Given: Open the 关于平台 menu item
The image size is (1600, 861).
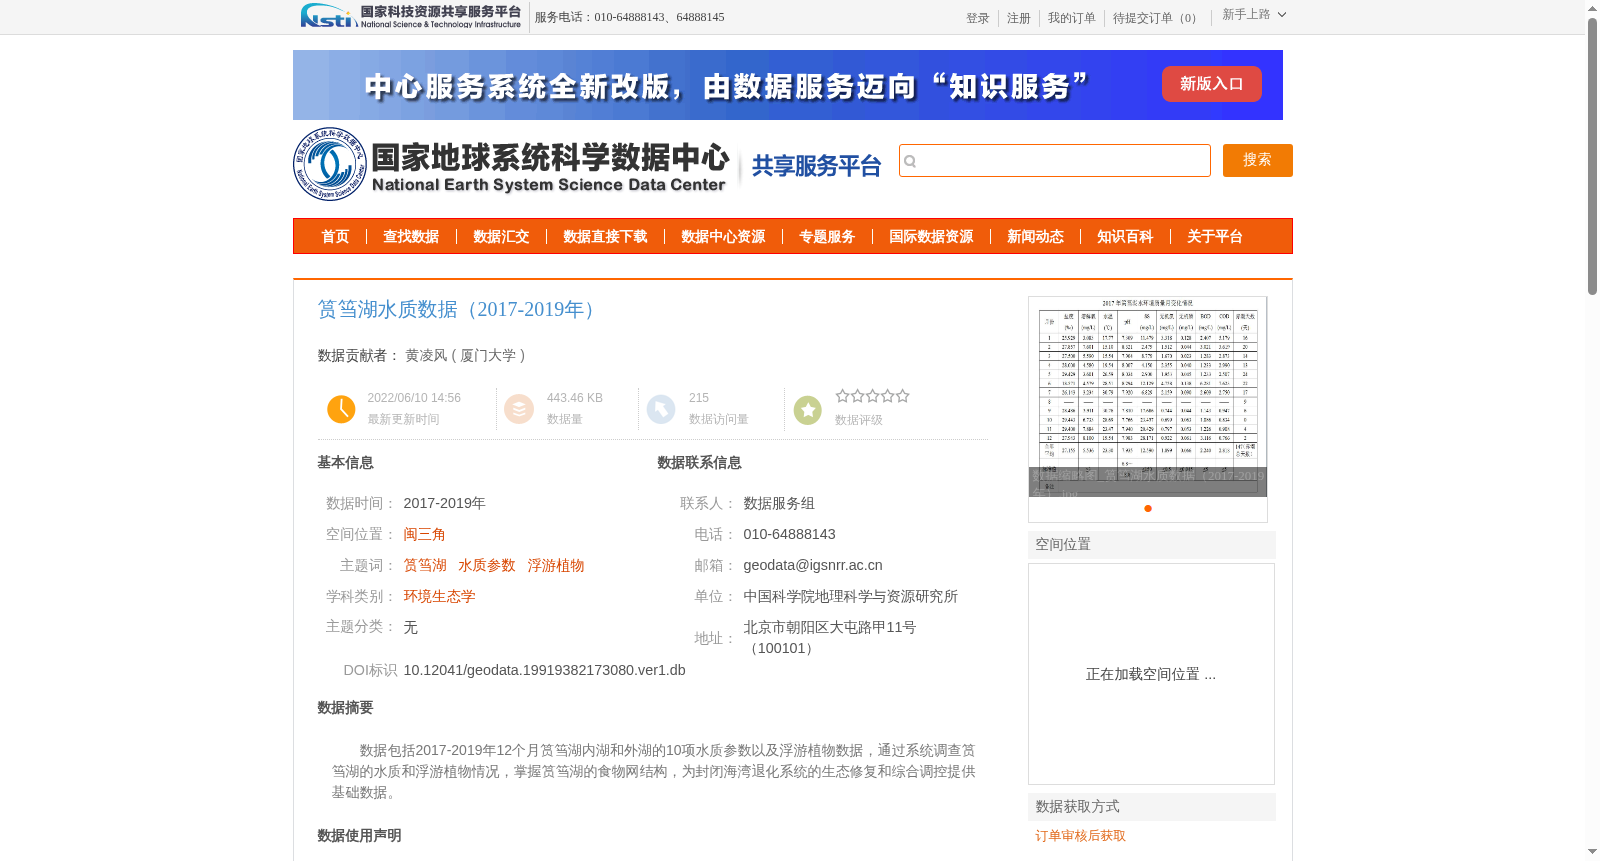Looking at the screenshot, I should coord(1215,237).
